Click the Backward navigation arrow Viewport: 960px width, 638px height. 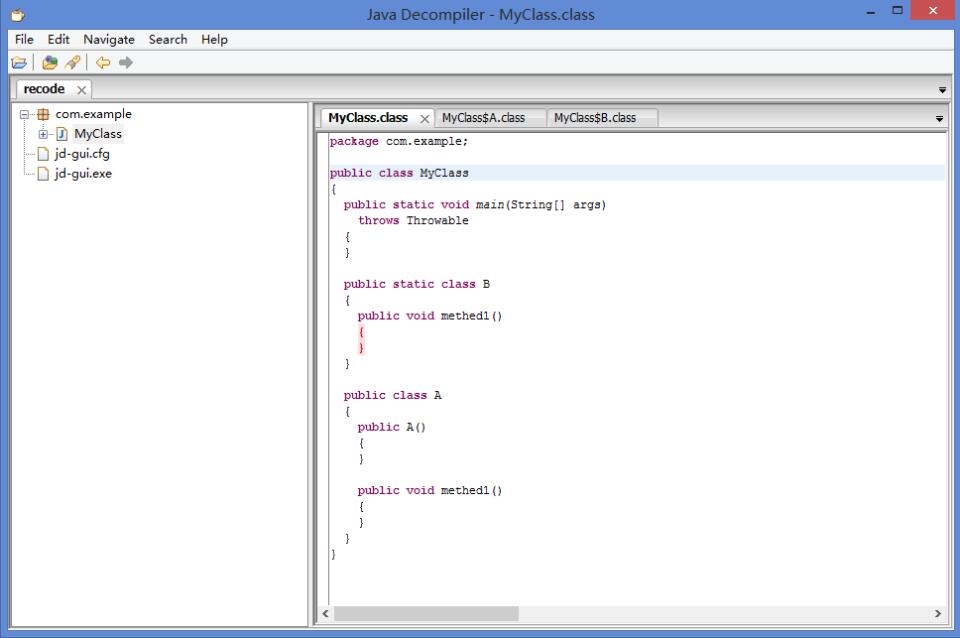coord(102,63)
